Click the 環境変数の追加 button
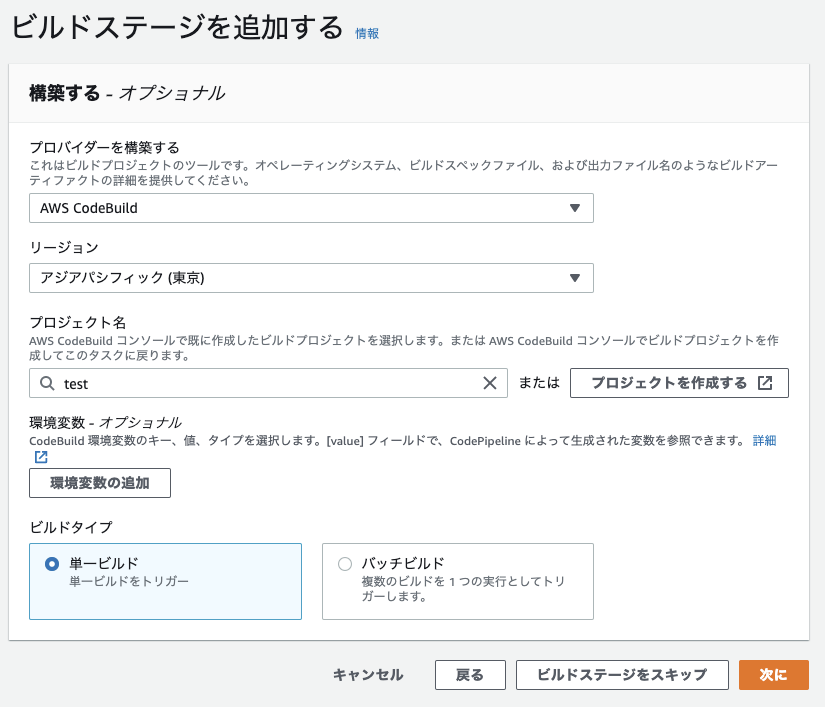Image resolution: width=825 pixels, height=707 pixels. 100,483
